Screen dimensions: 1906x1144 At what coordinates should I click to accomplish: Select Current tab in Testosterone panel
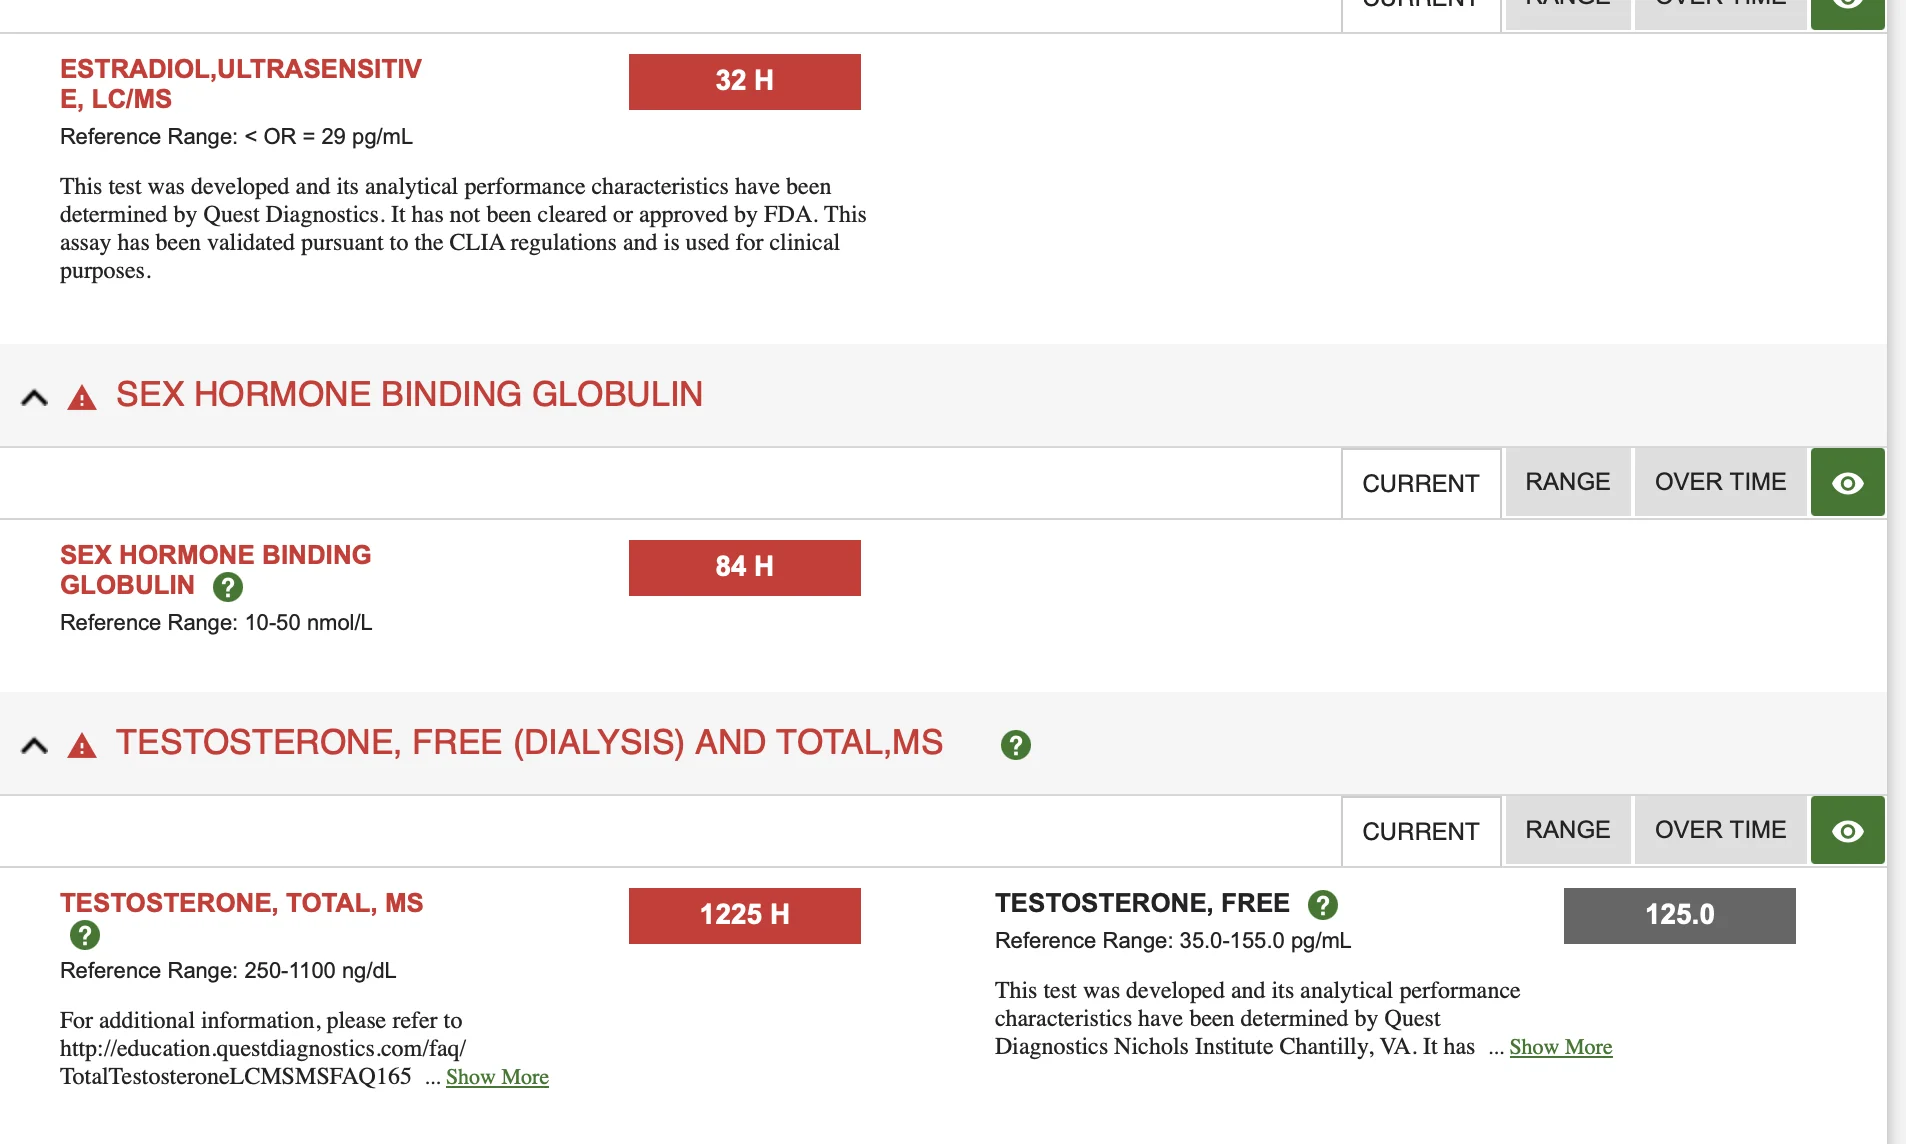(x=1420, y=831)
